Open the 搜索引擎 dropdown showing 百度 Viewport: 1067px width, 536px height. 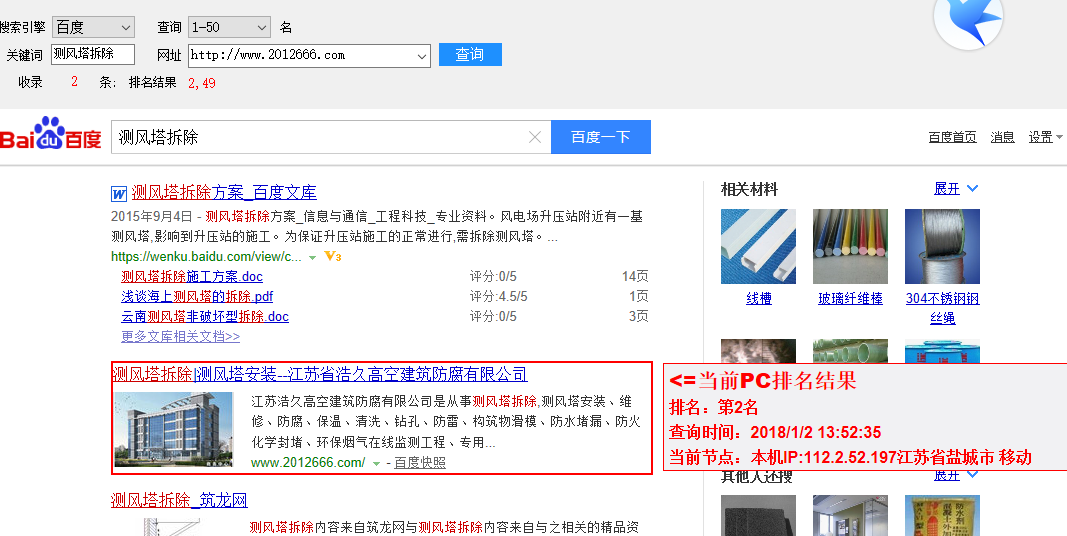click(x=93, y=27)
